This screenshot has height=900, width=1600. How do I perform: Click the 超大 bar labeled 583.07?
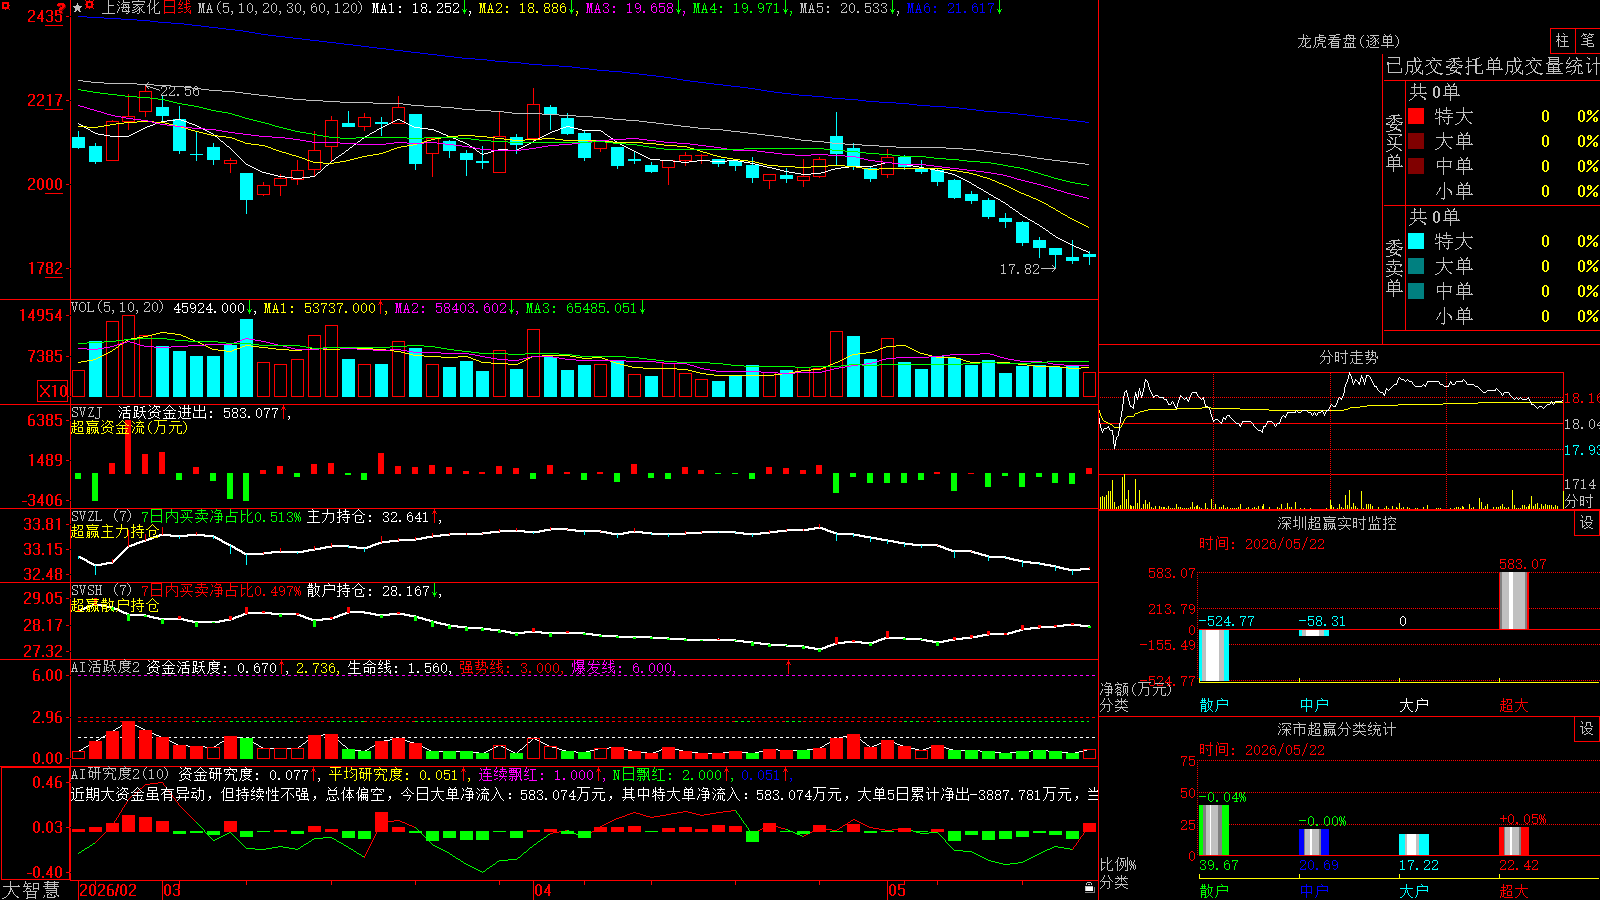coord(1514,600)
